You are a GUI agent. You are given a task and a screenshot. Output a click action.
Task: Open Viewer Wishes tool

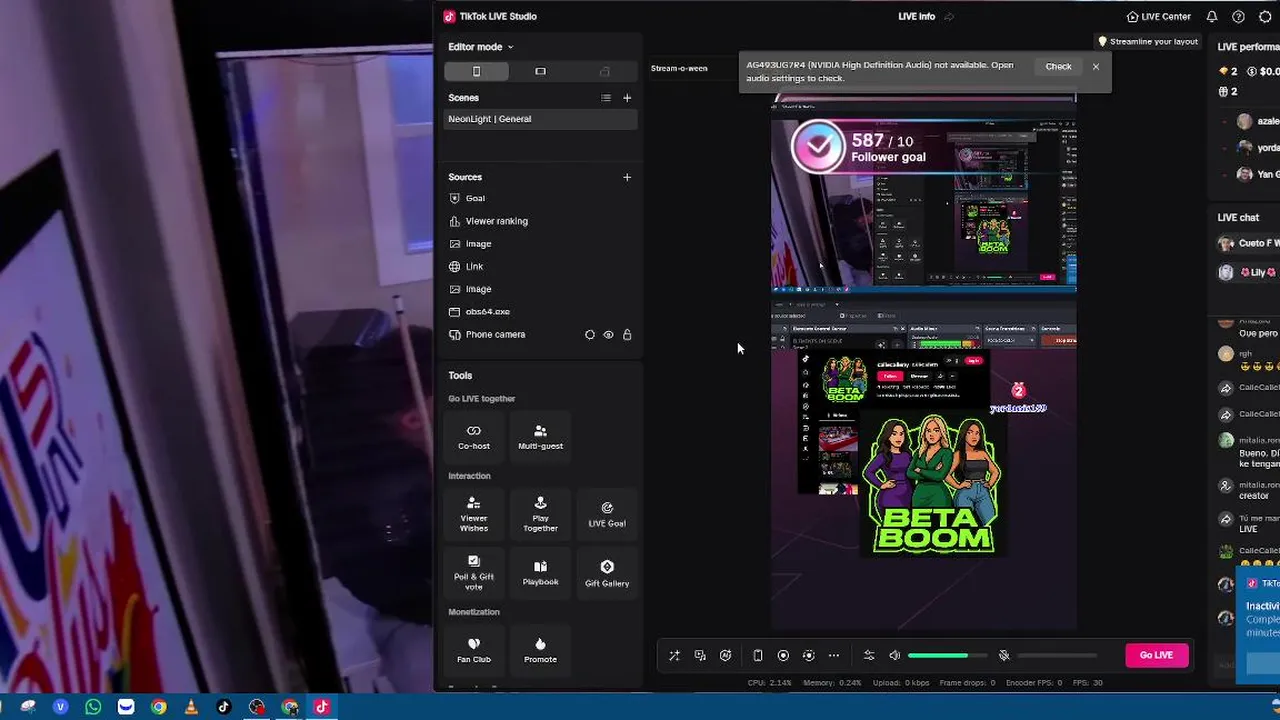(474, 514)
